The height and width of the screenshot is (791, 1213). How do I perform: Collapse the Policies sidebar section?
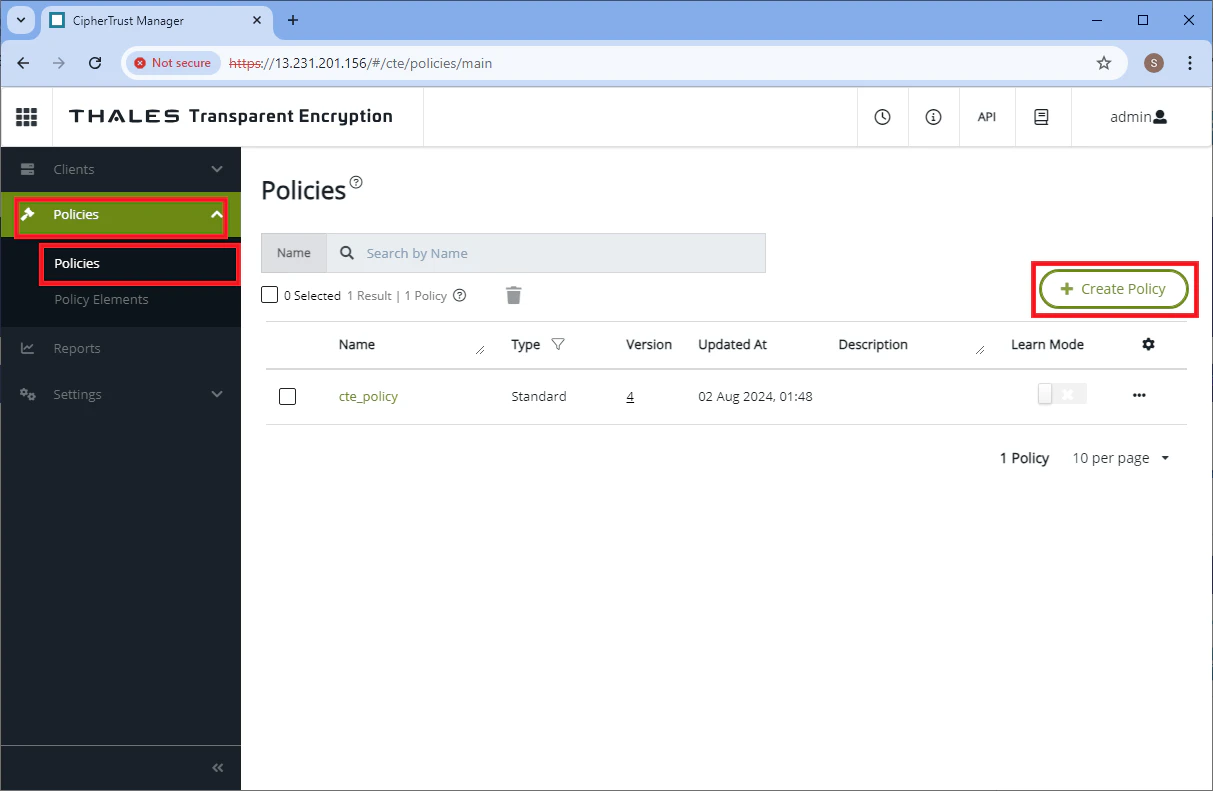[120, 214]
